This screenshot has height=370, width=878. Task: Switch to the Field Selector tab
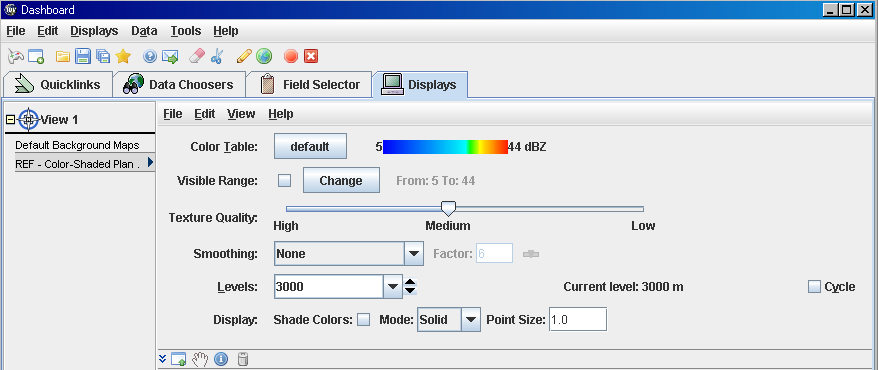[310, 85]
